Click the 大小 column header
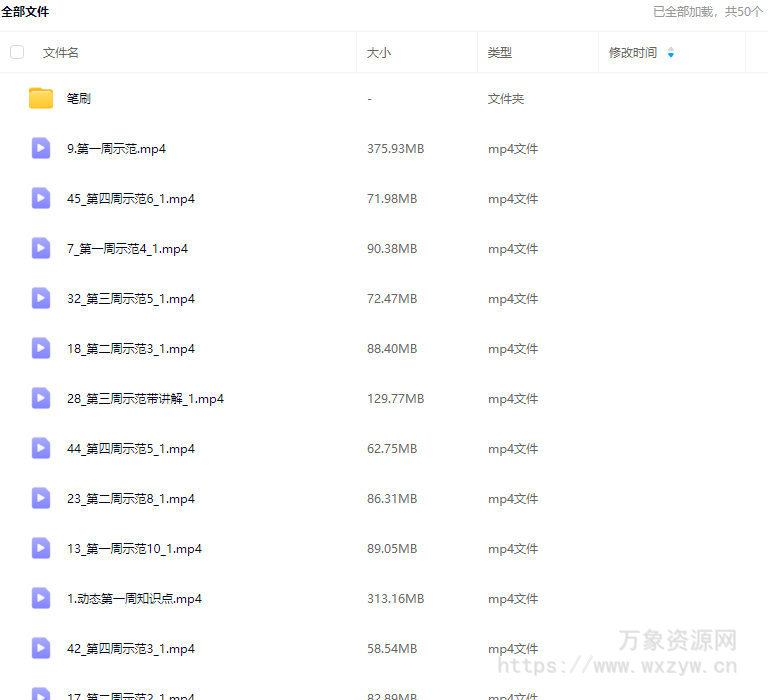 pos(379,52)
